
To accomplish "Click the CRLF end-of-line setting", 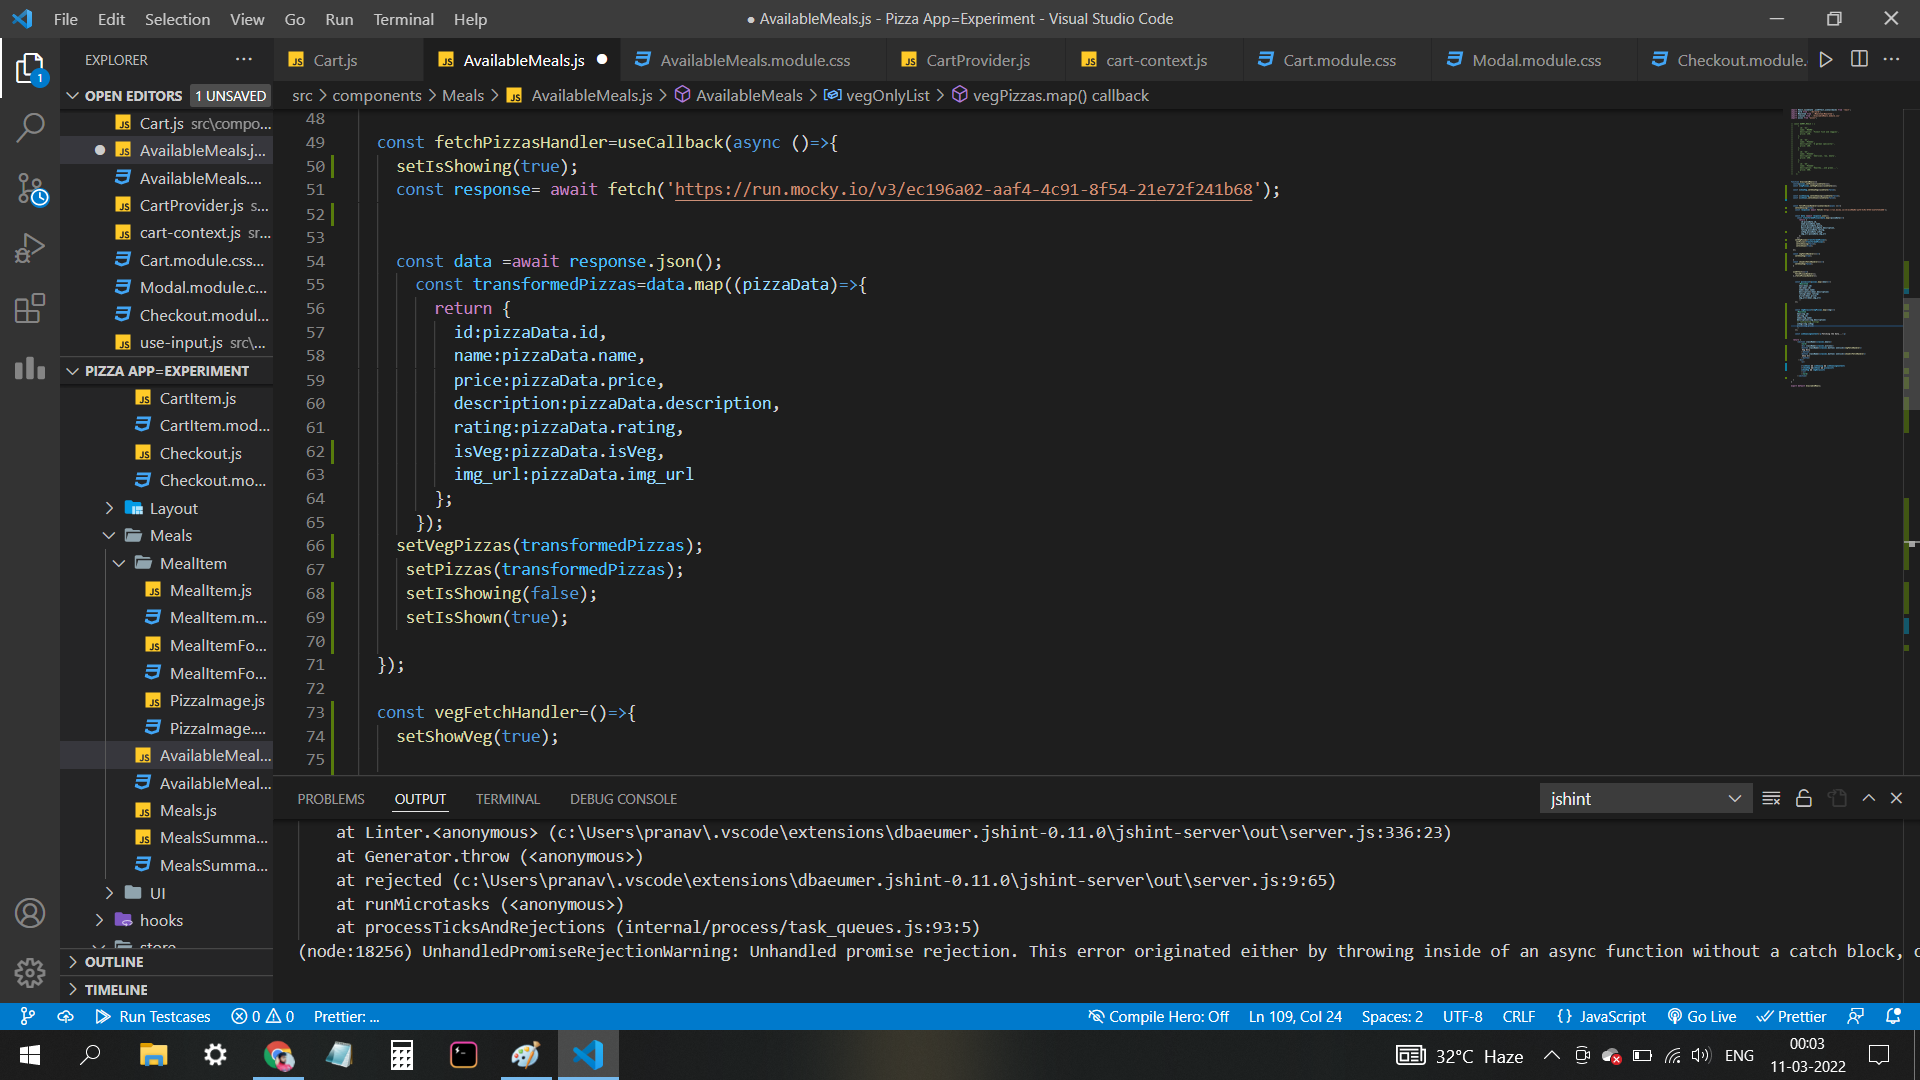I will point(1518,1016).
